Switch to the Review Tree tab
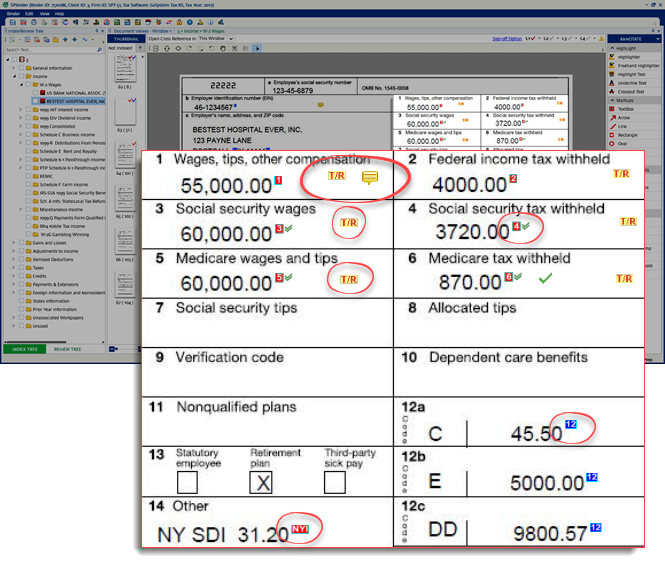 pyautogui.click(x=67, y=349)
